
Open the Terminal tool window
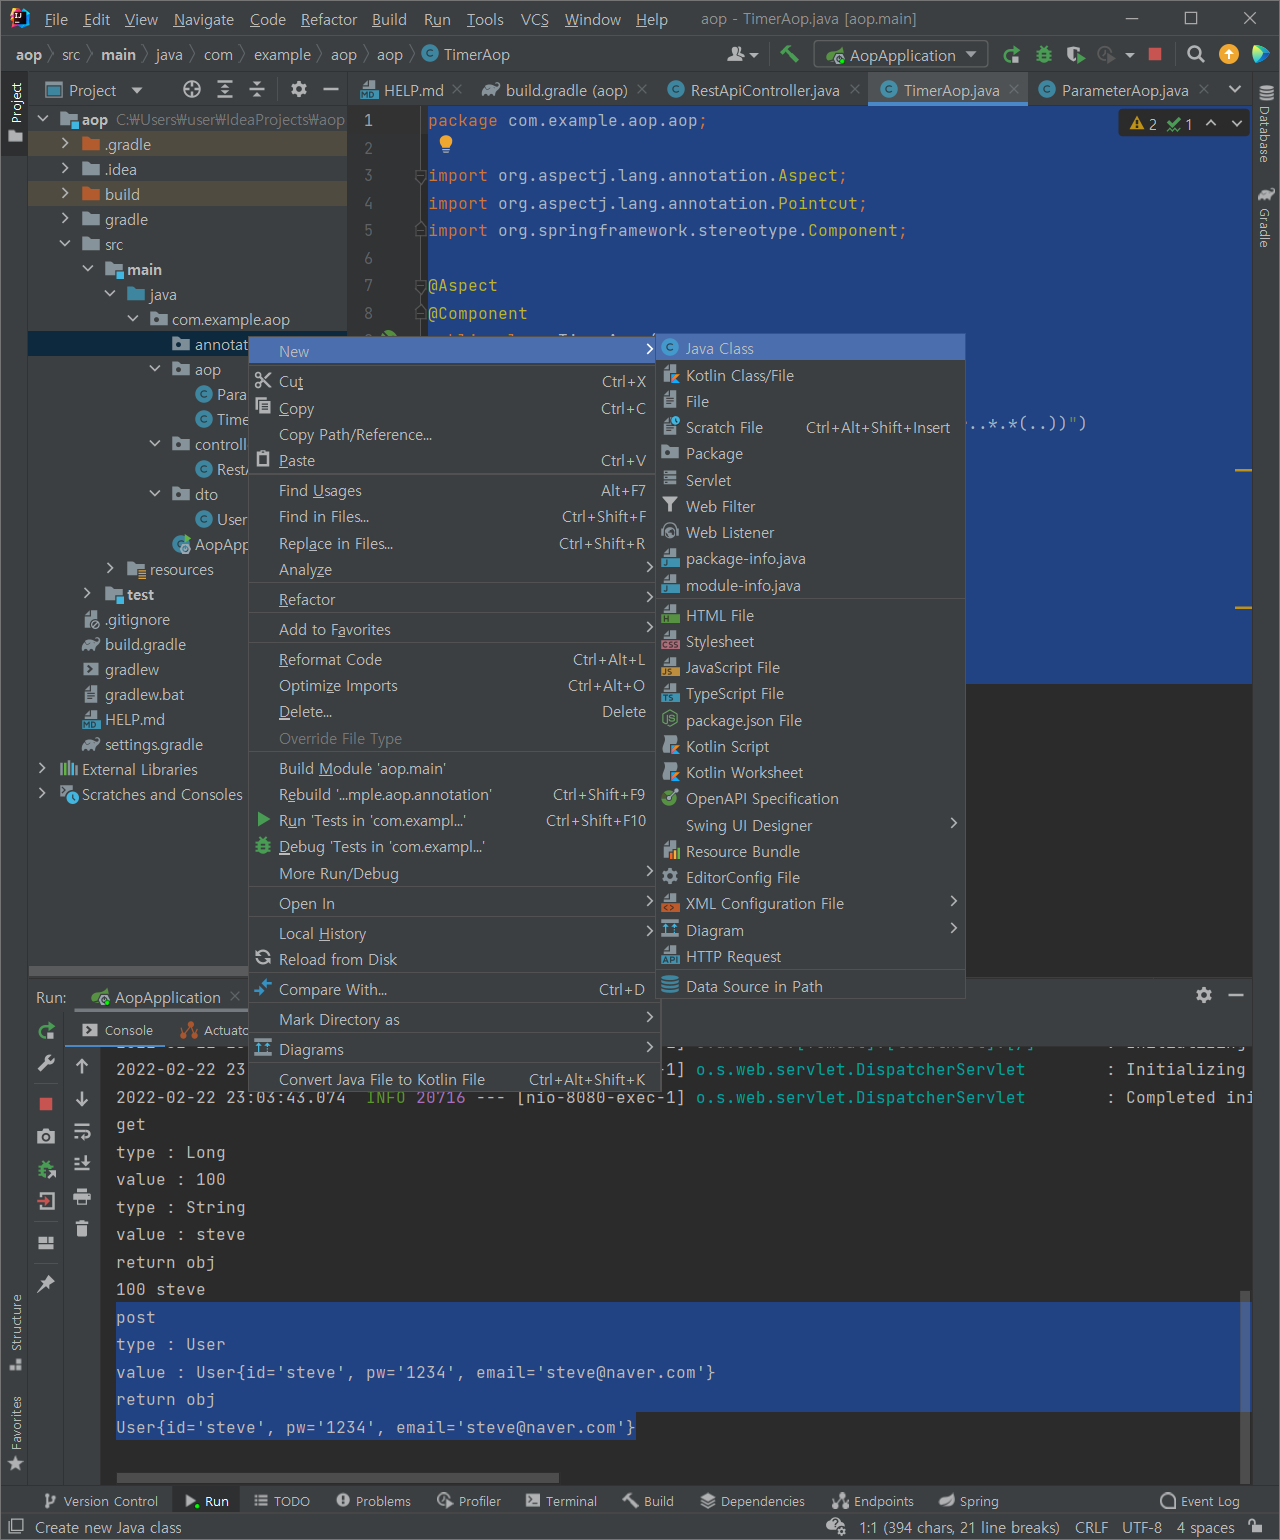[x=561, y=1501]
